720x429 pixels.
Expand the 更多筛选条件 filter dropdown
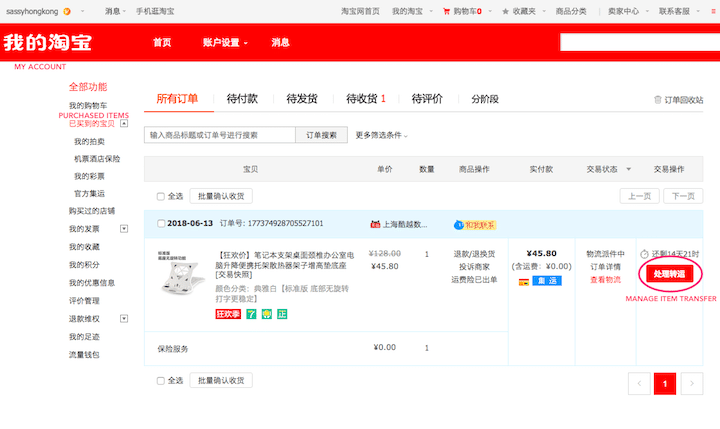pos(381,135)
